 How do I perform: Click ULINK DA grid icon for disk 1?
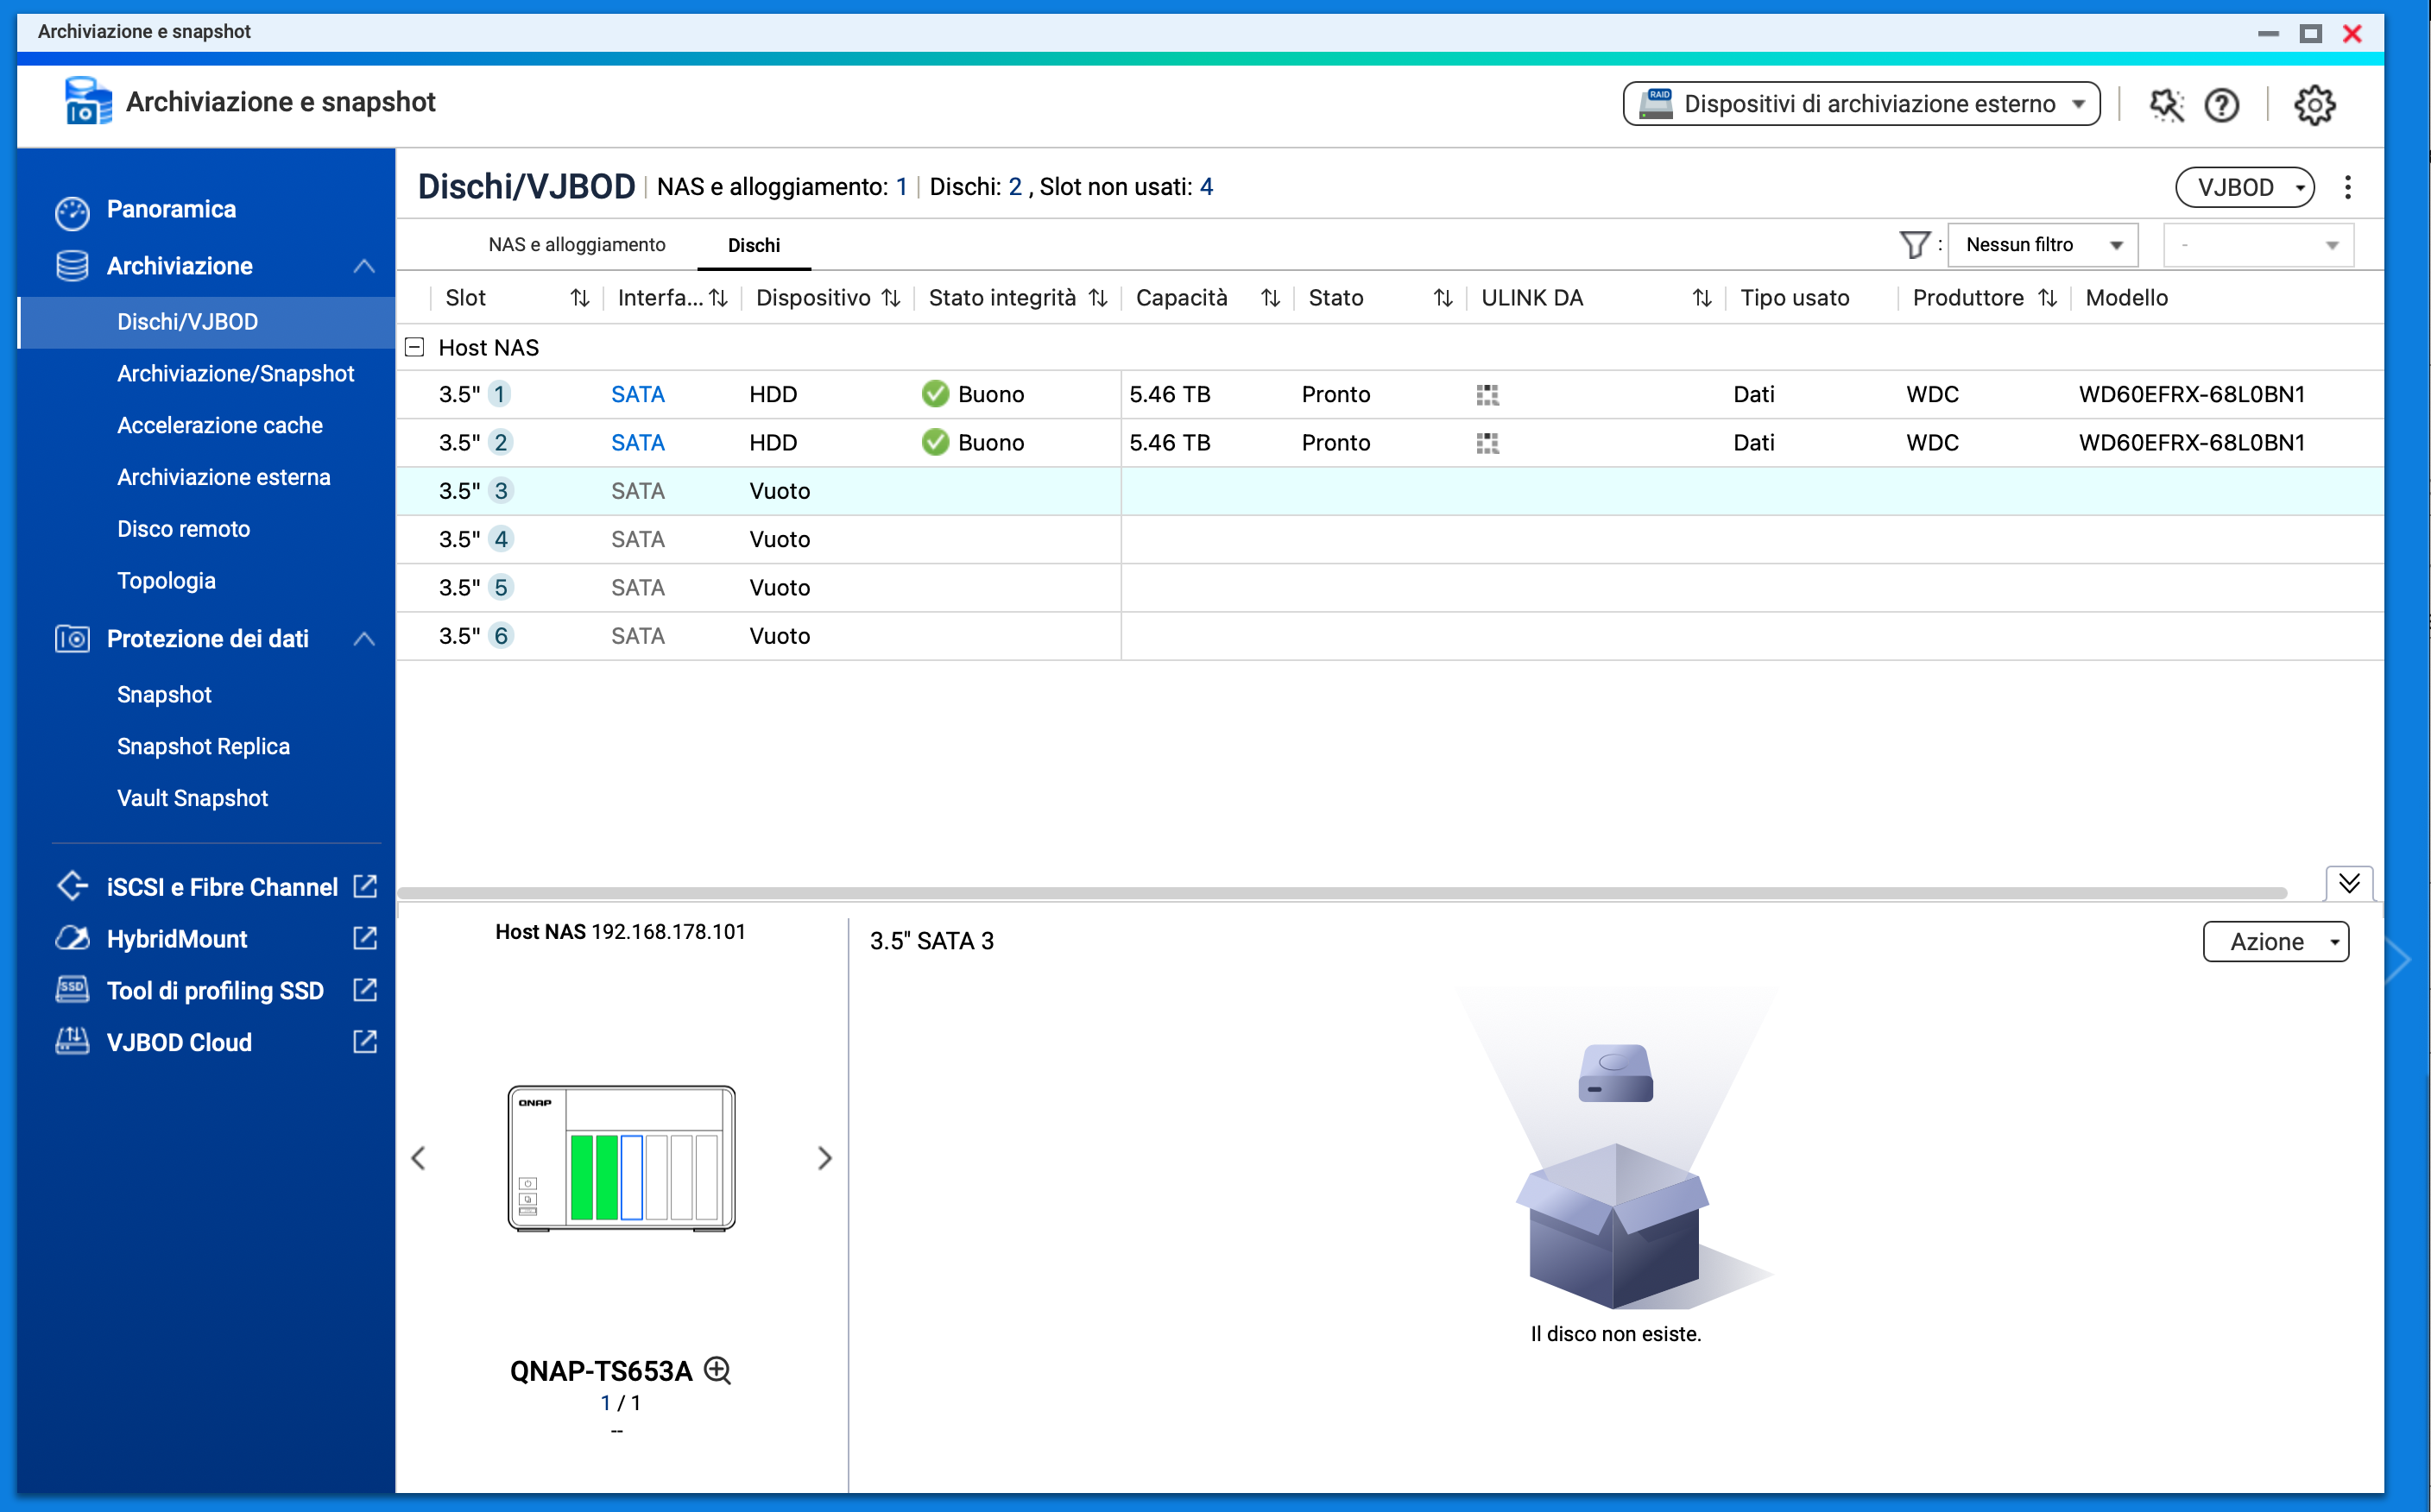pos(1487,395)
